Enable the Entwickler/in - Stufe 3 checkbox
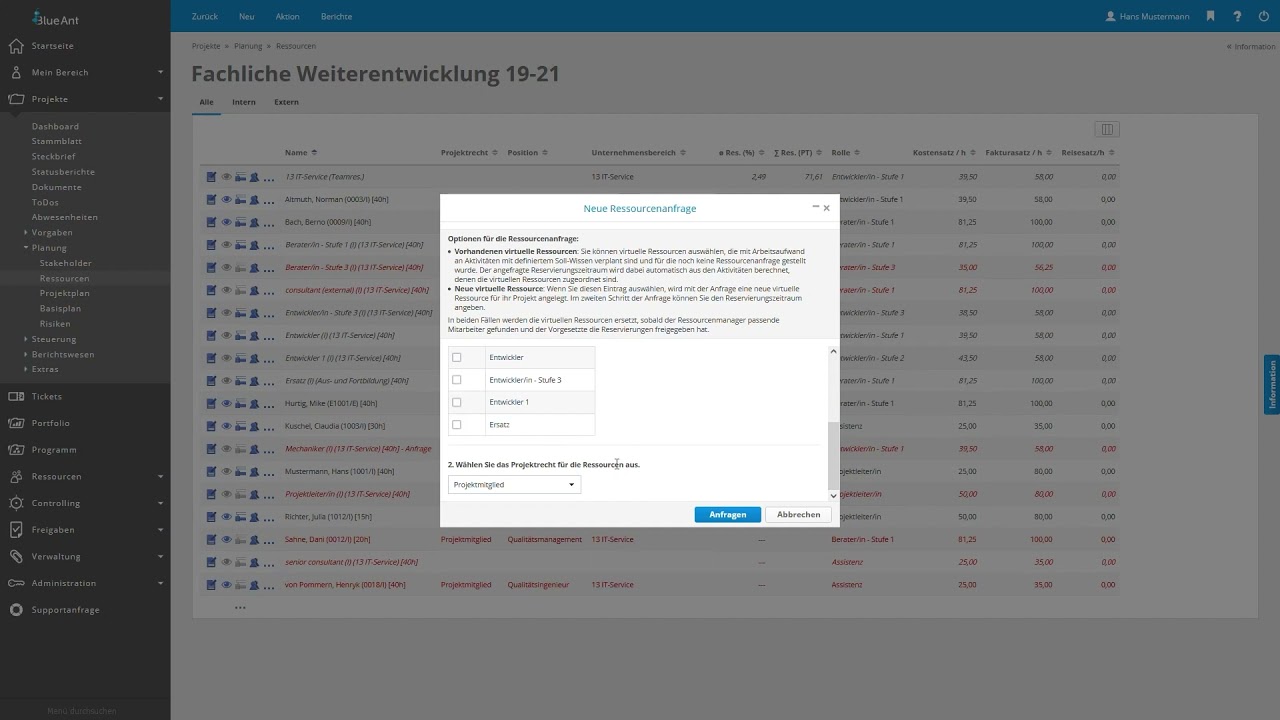The height and width of the screenshot is (720, 1280). 457,380
